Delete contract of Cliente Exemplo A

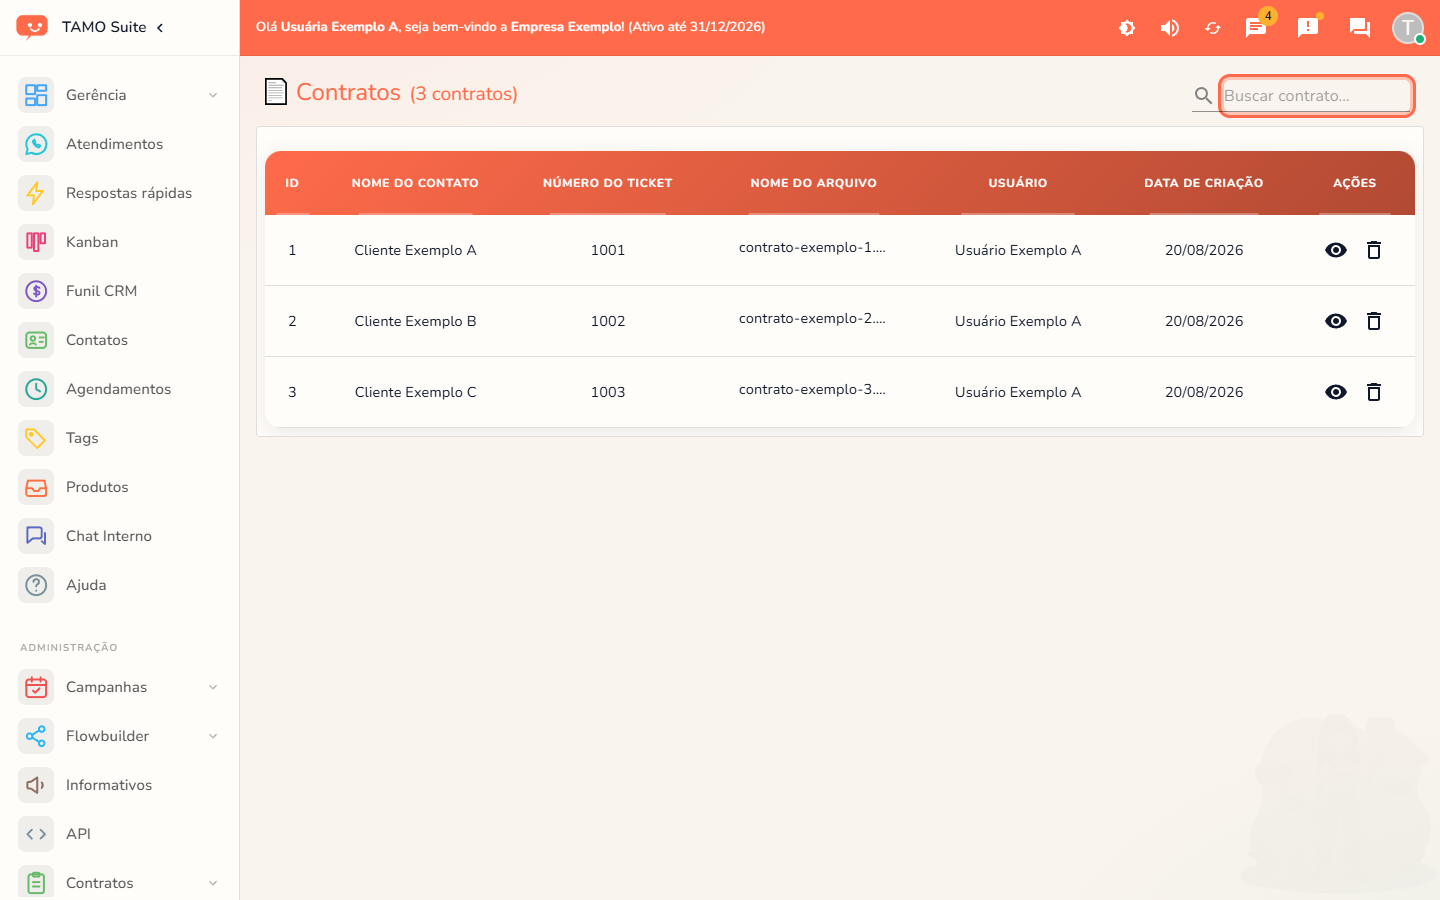(x=1374, y=250)
